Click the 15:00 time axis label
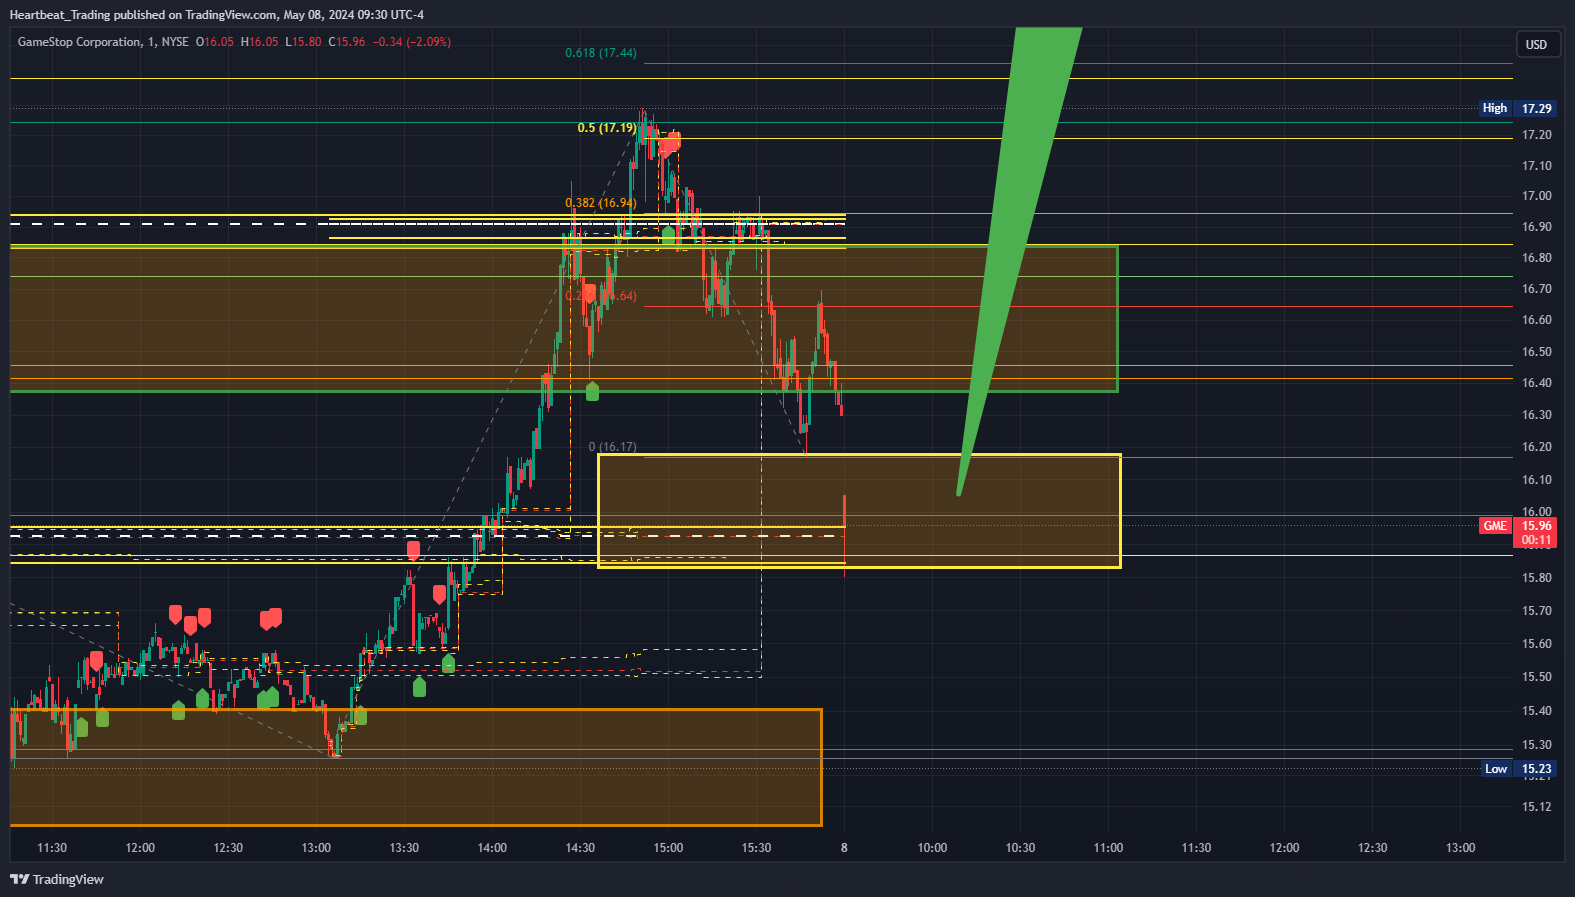The image size is (1575, 897). (x=668, y=848)
